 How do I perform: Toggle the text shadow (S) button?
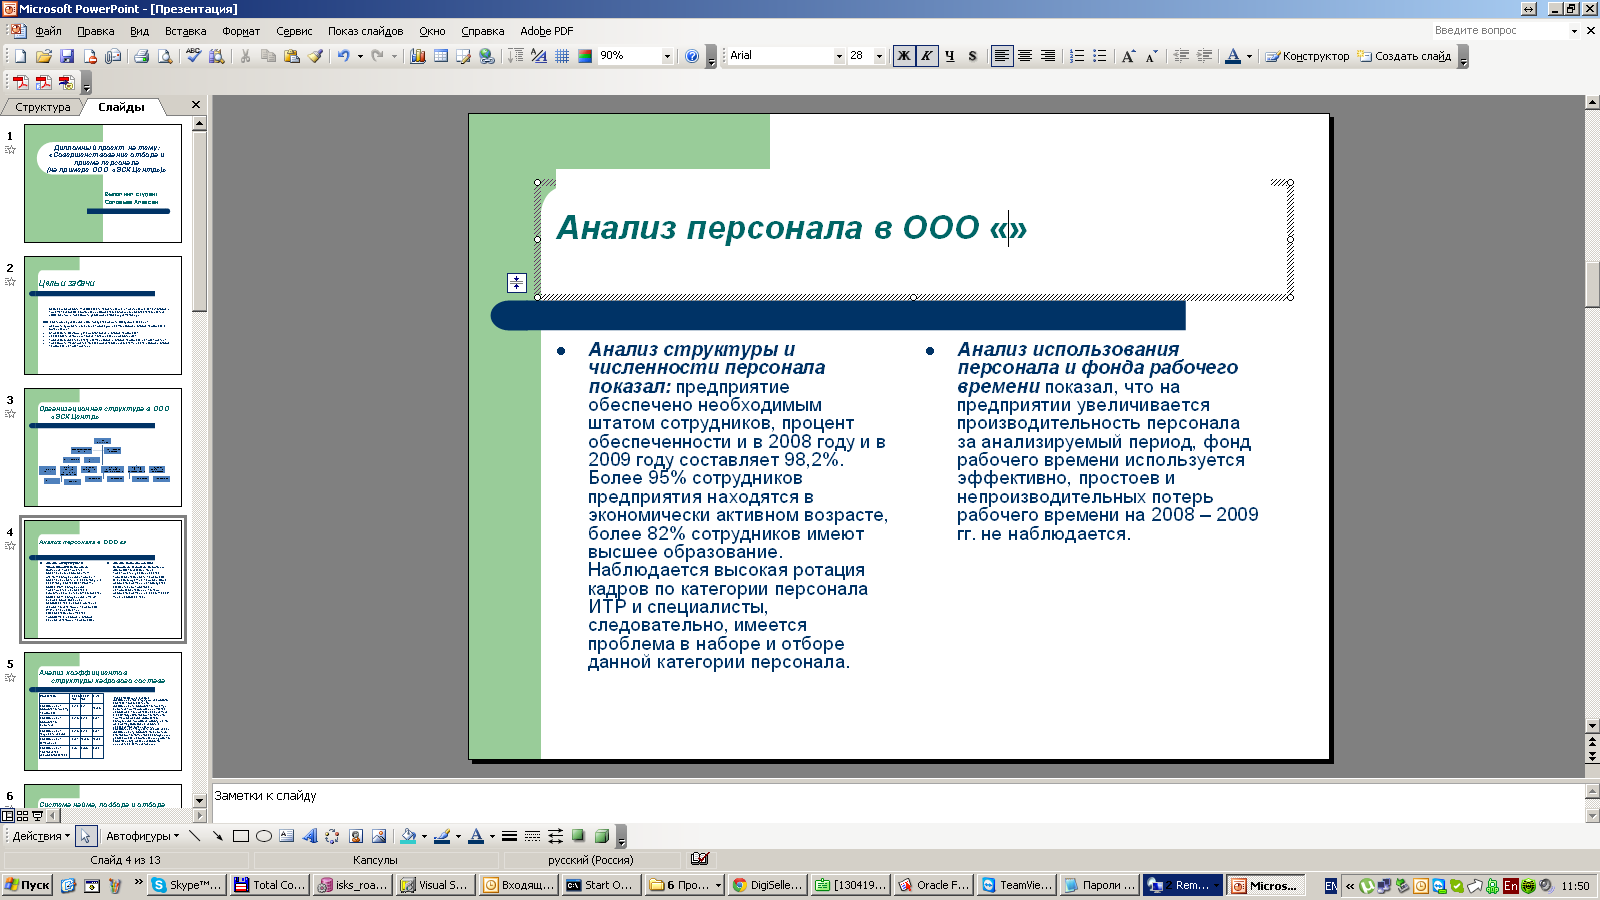pos(972,56)
